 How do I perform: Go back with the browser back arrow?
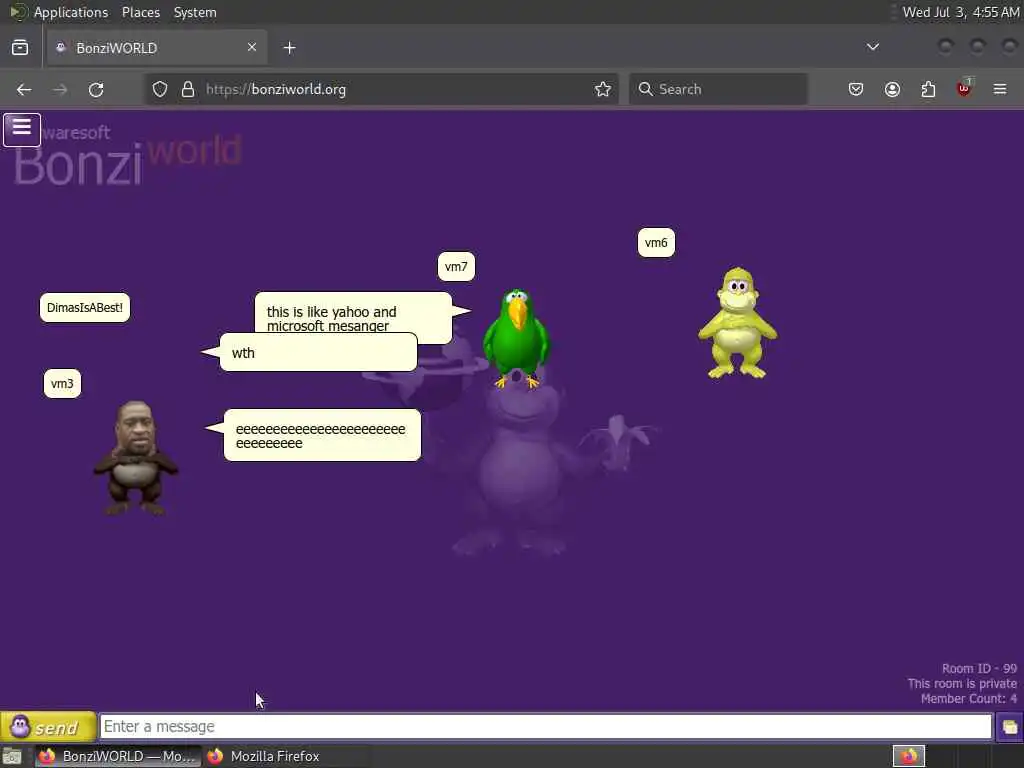24,89
